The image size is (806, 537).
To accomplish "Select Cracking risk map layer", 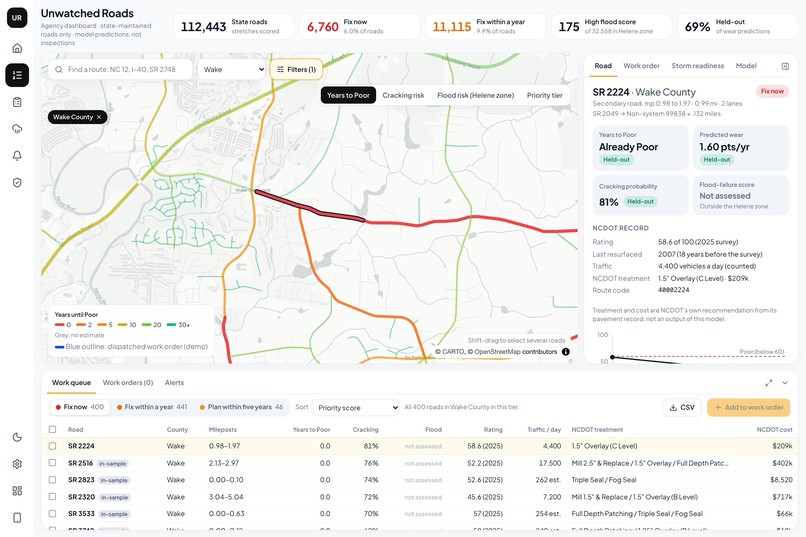I will (x=404, y=96).
